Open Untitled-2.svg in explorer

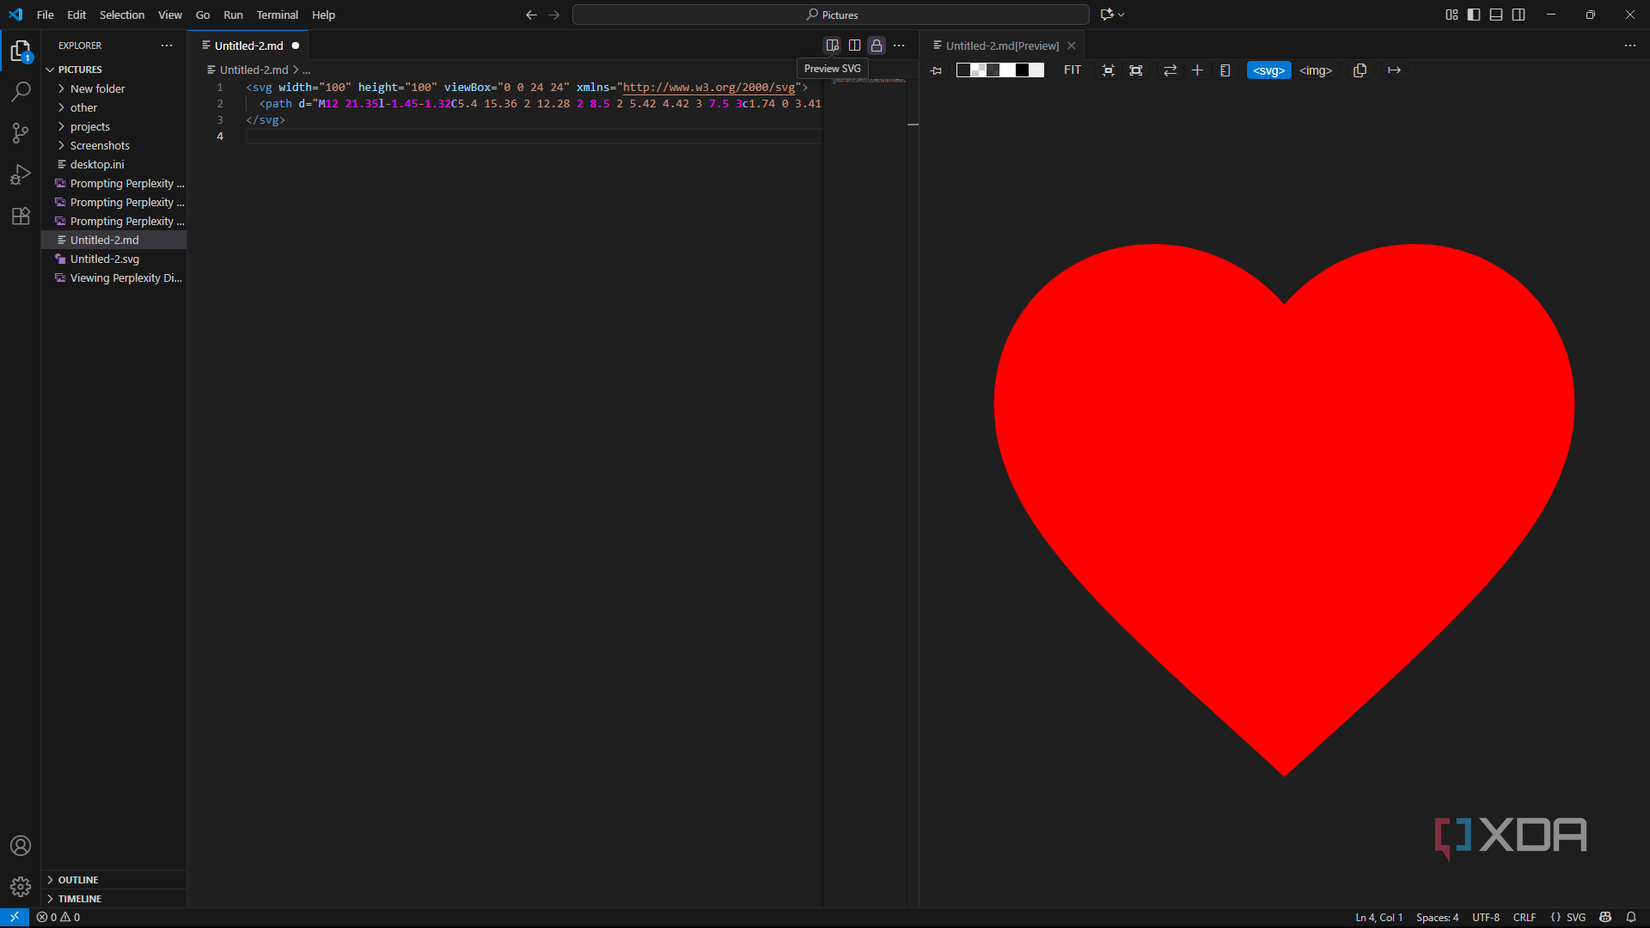(114, 259)
